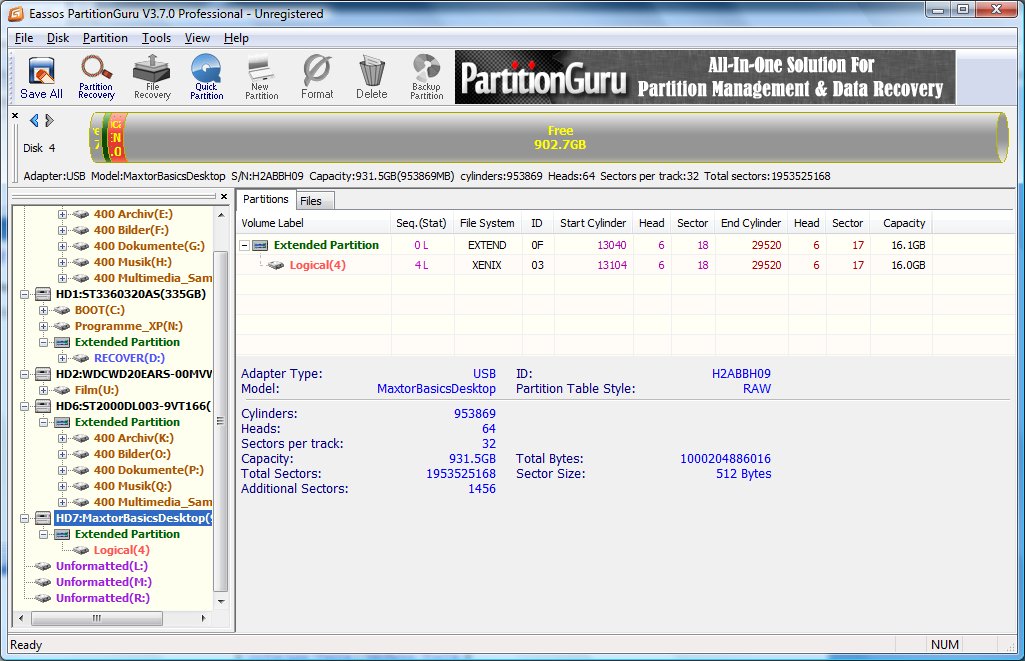The image size is (1025, 661).
Task: Click the Save All toolbar icon
Action: [41, 77]
